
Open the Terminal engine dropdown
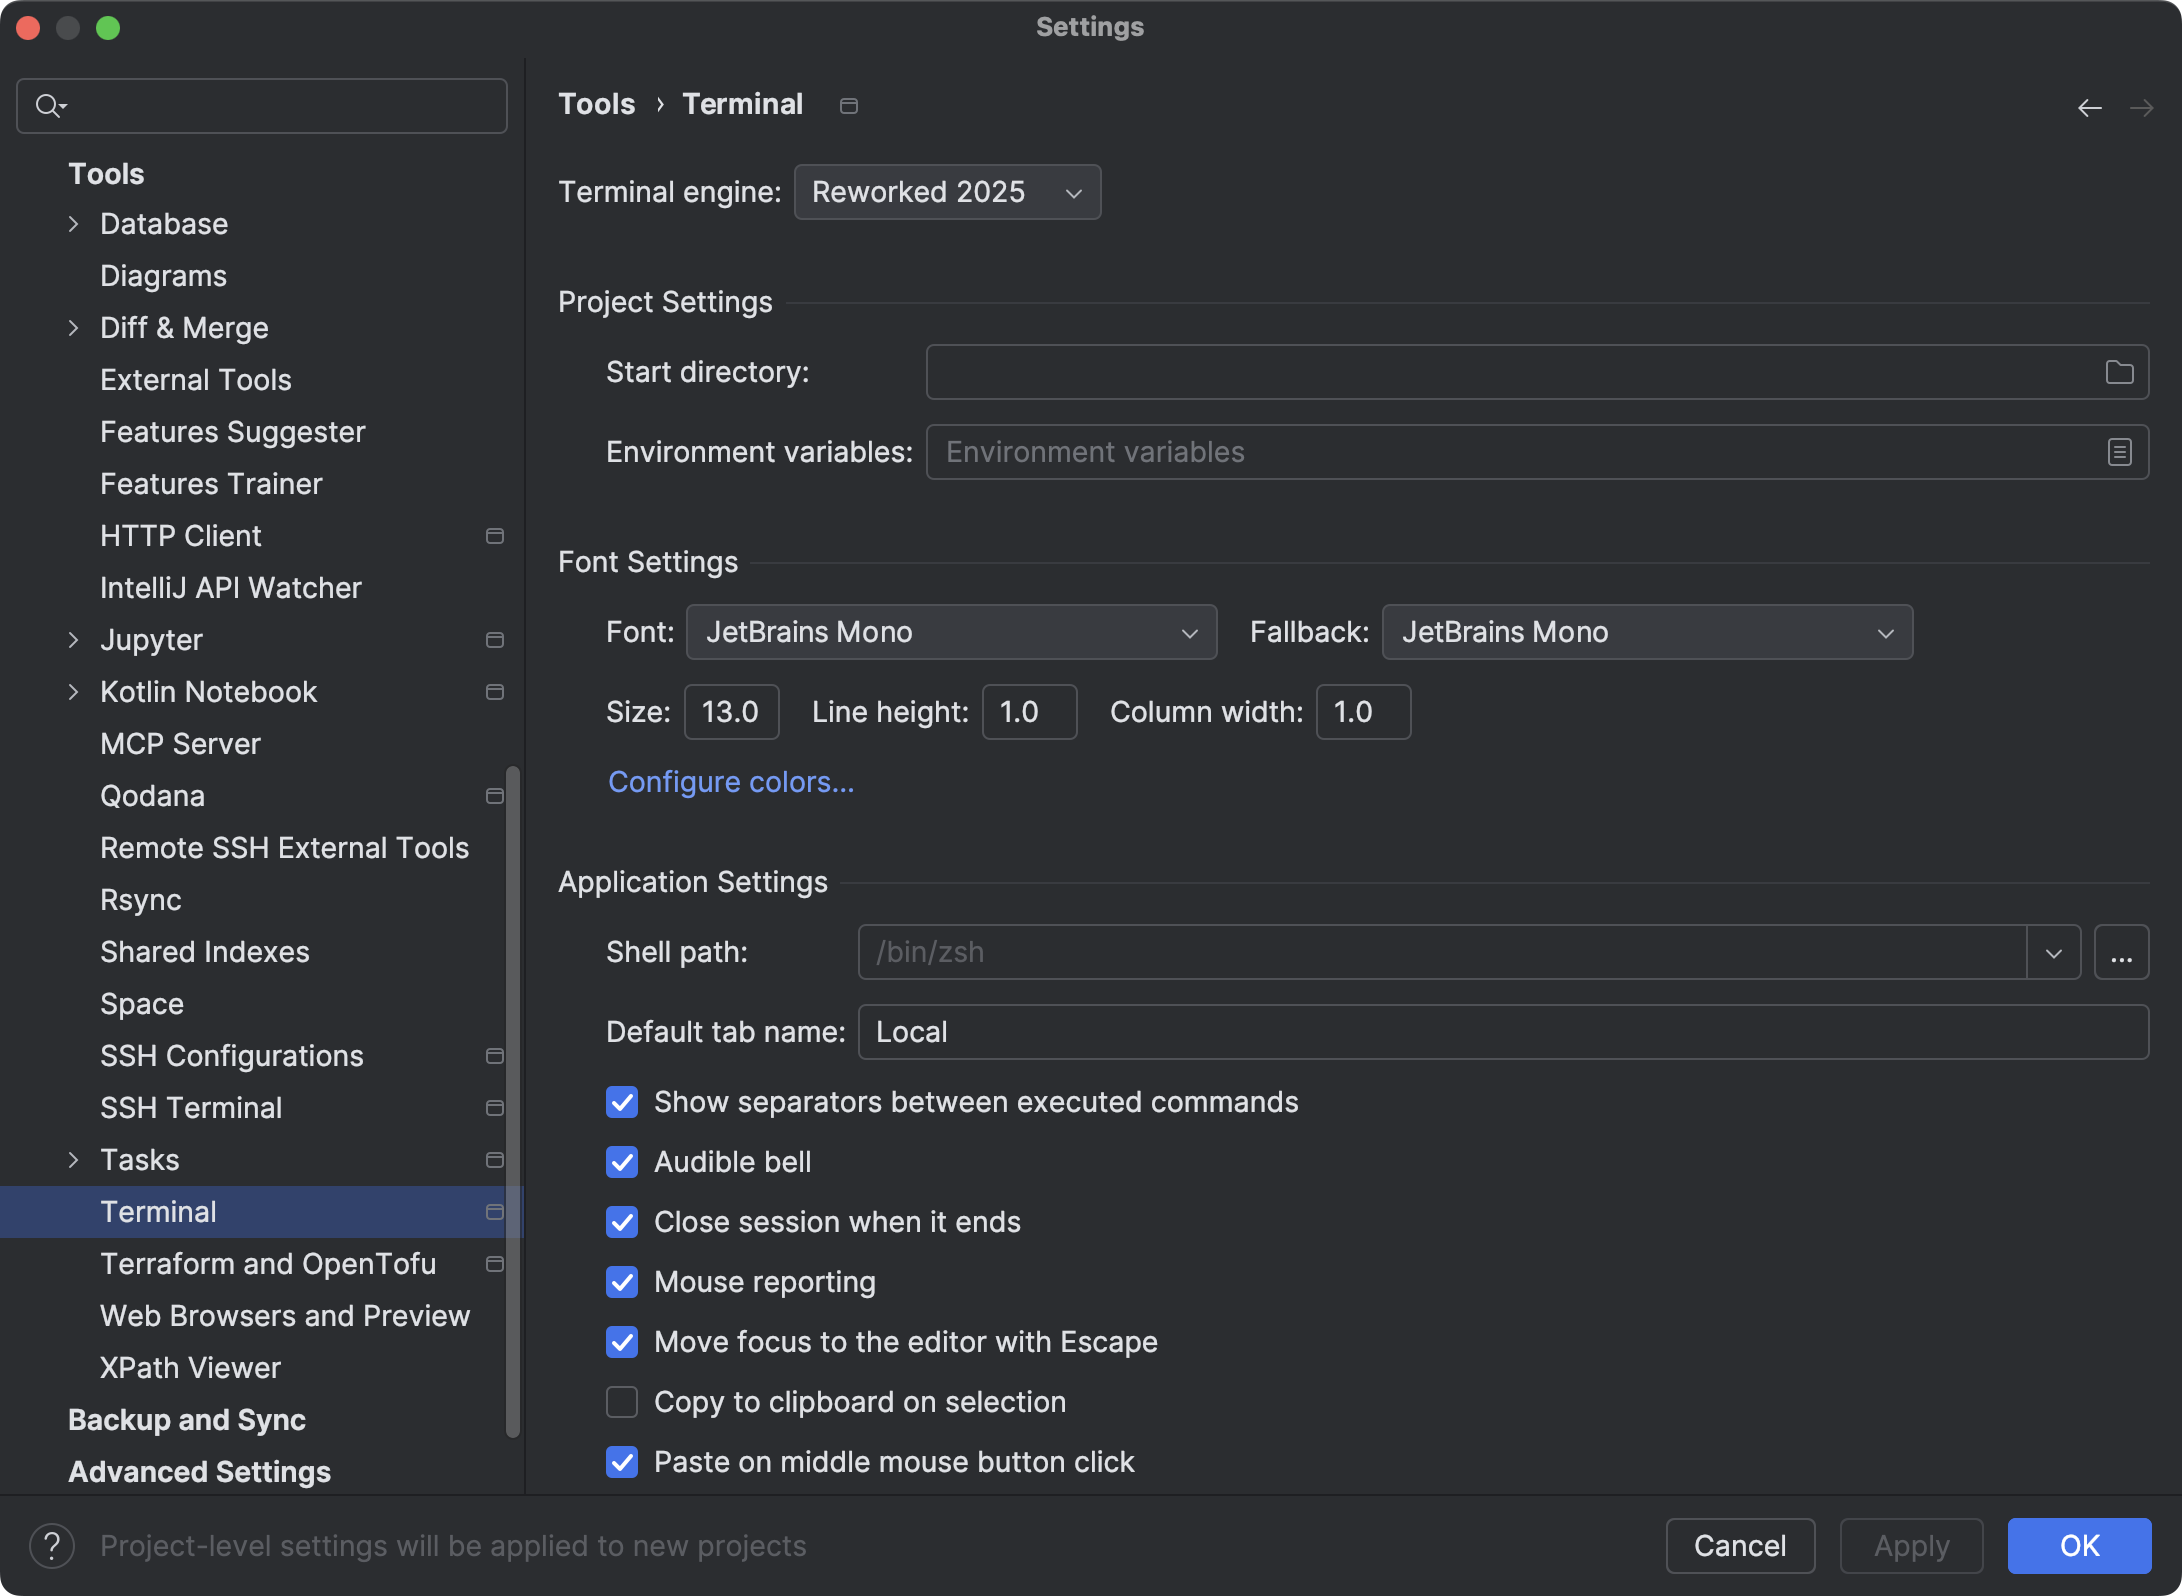(x=946, y=192)
